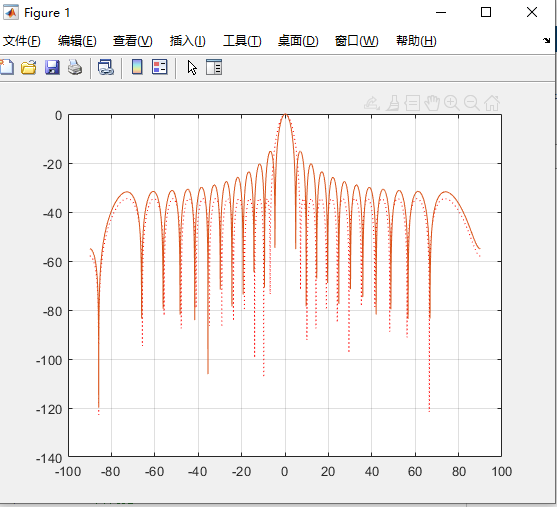Screen dimensions: 557x507
Task: Click the y-axis label -140
Action: pyautogui.click(x=49, y=459)
